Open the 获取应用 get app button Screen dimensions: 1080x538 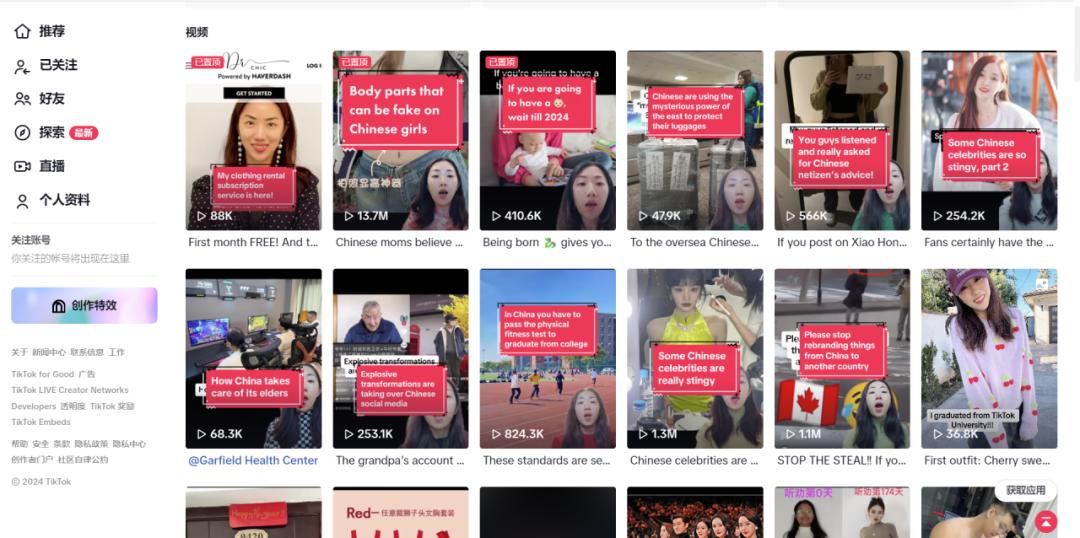click(1026, 490)
